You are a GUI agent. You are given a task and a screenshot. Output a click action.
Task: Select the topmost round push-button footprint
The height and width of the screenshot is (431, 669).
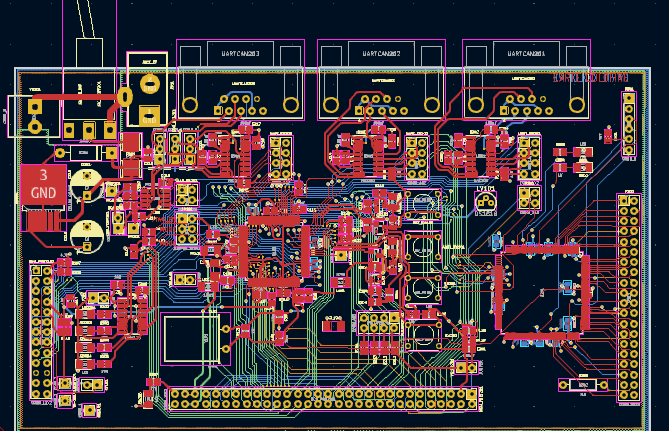423,204
